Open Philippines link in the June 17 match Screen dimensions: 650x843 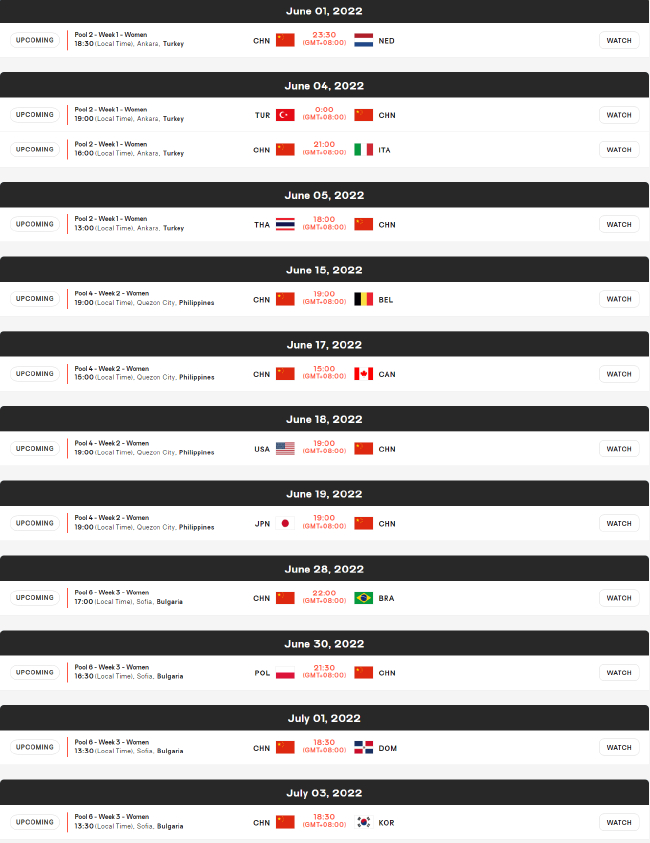pyautogui.click(x=196, y=378)
